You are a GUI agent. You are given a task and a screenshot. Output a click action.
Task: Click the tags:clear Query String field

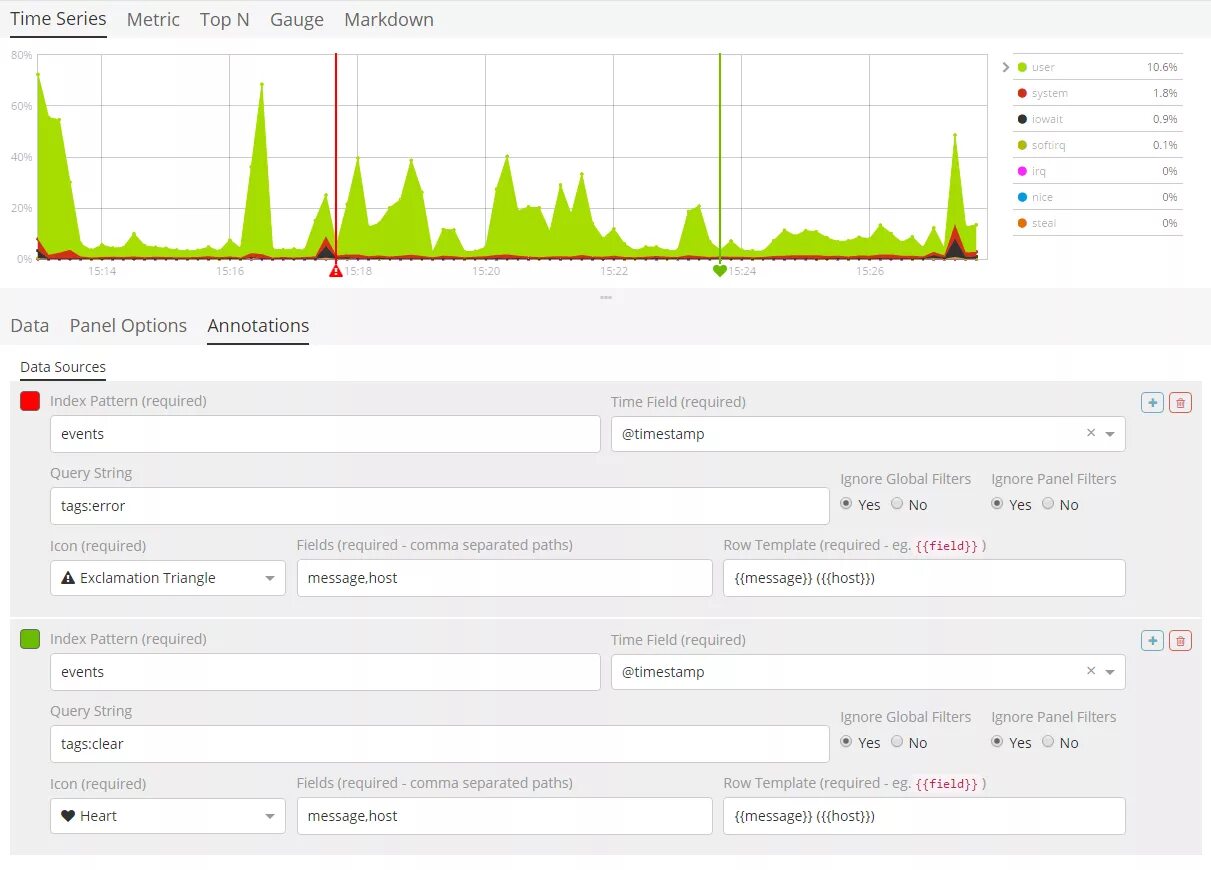(439, 744)
